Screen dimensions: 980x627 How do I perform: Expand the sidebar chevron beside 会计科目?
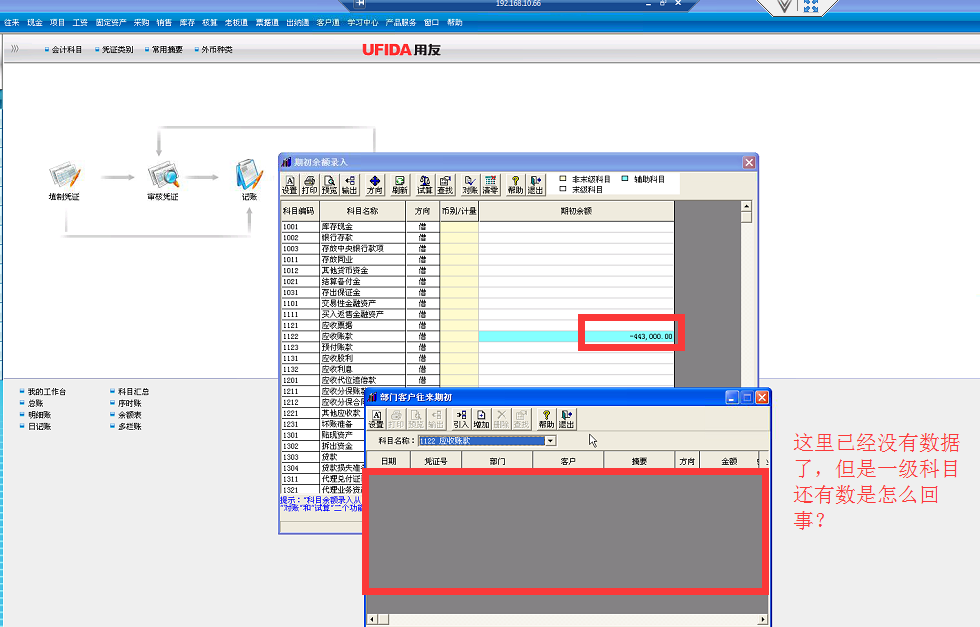click(x=14, y=49)
